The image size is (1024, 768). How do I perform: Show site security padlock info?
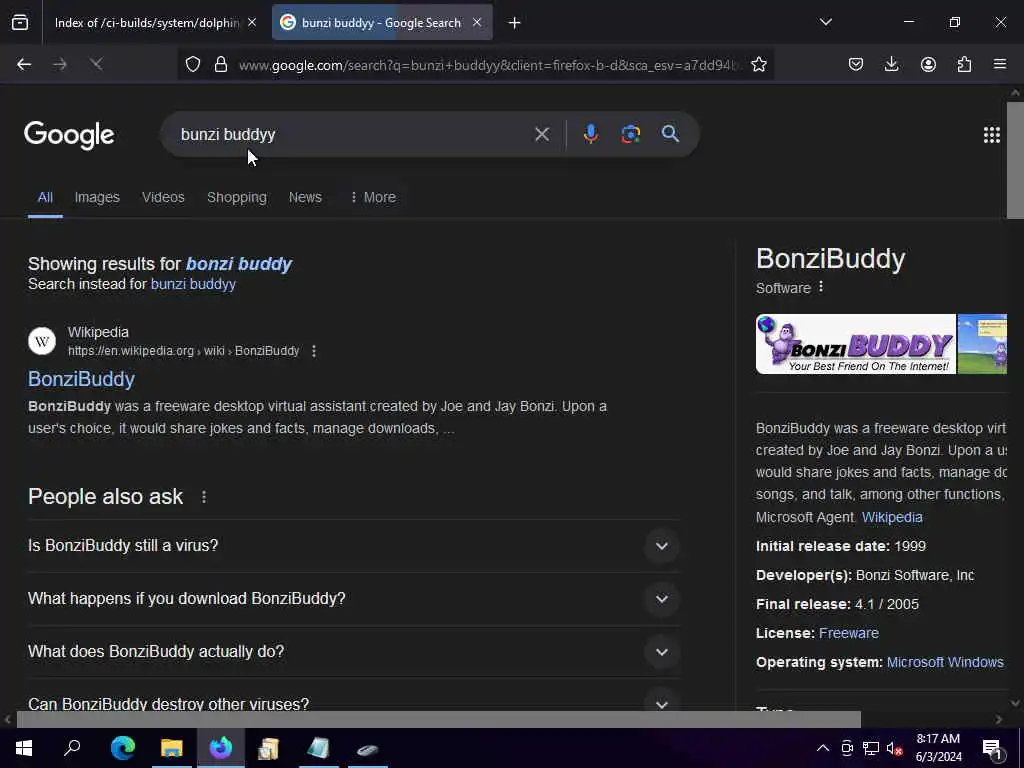pyautogui.click(x=221, y=64)
